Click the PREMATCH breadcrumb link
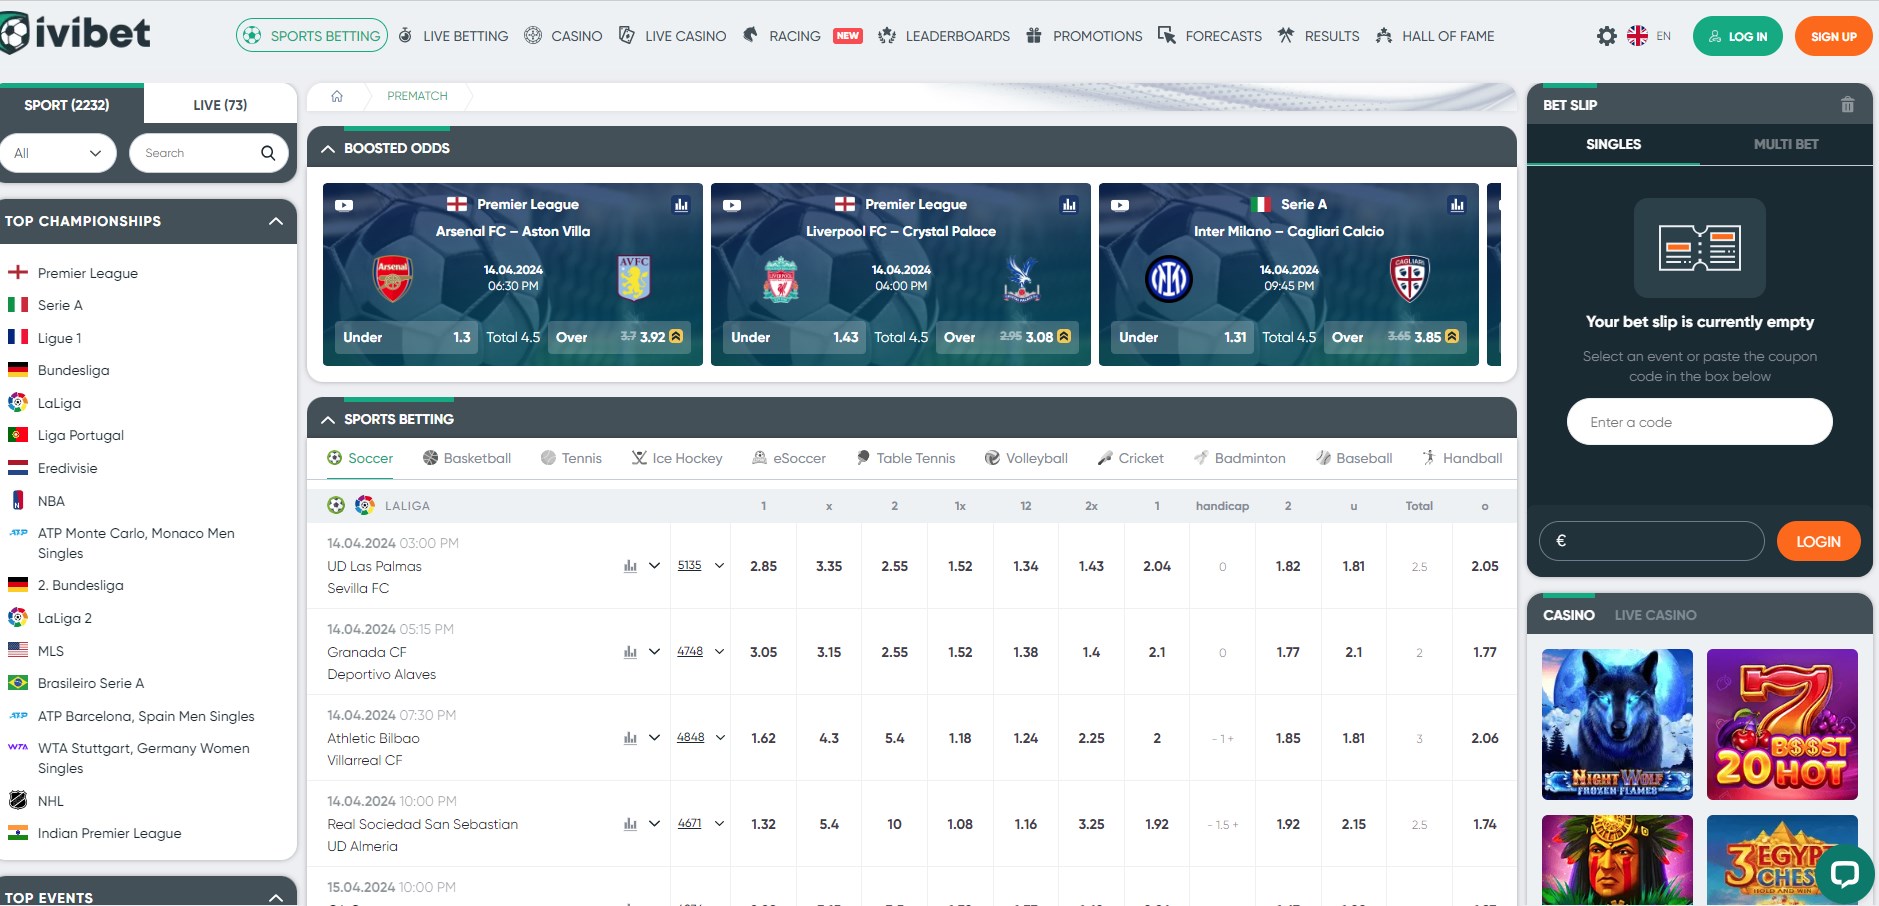Screen dimensions: 1879x906 417,96
